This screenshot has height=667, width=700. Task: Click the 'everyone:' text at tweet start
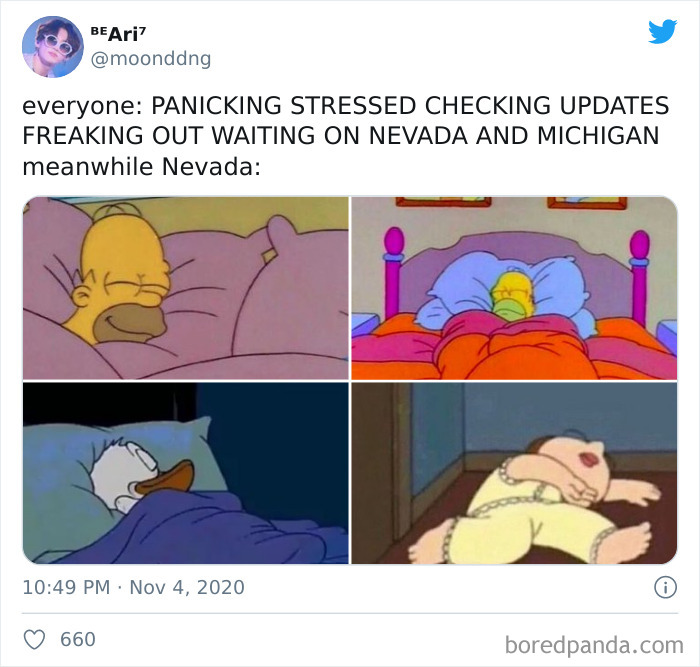point(82,106)
